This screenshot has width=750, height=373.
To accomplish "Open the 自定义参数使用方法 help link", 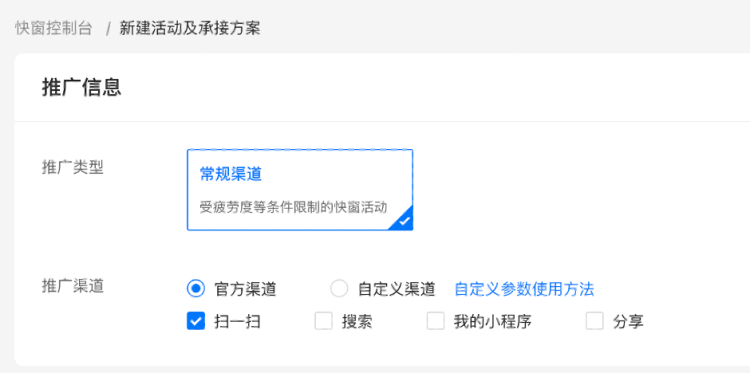I will tap(524, 289).
